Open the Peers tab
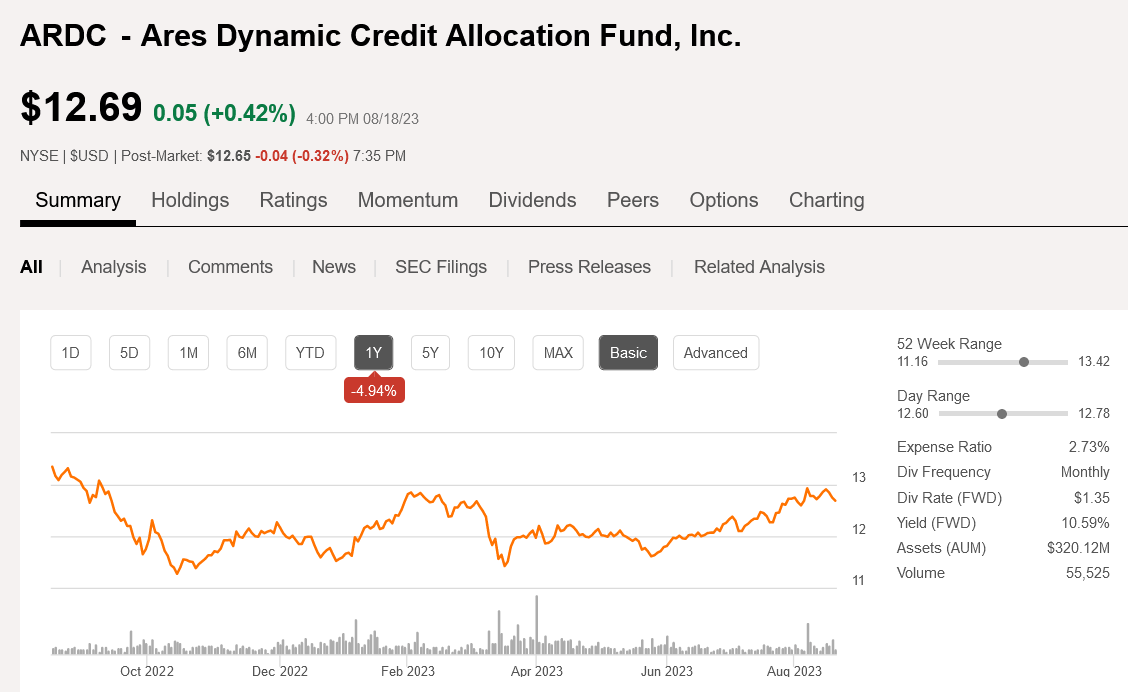This screenshot has width=1128, height=692. [x=633, y=200]
